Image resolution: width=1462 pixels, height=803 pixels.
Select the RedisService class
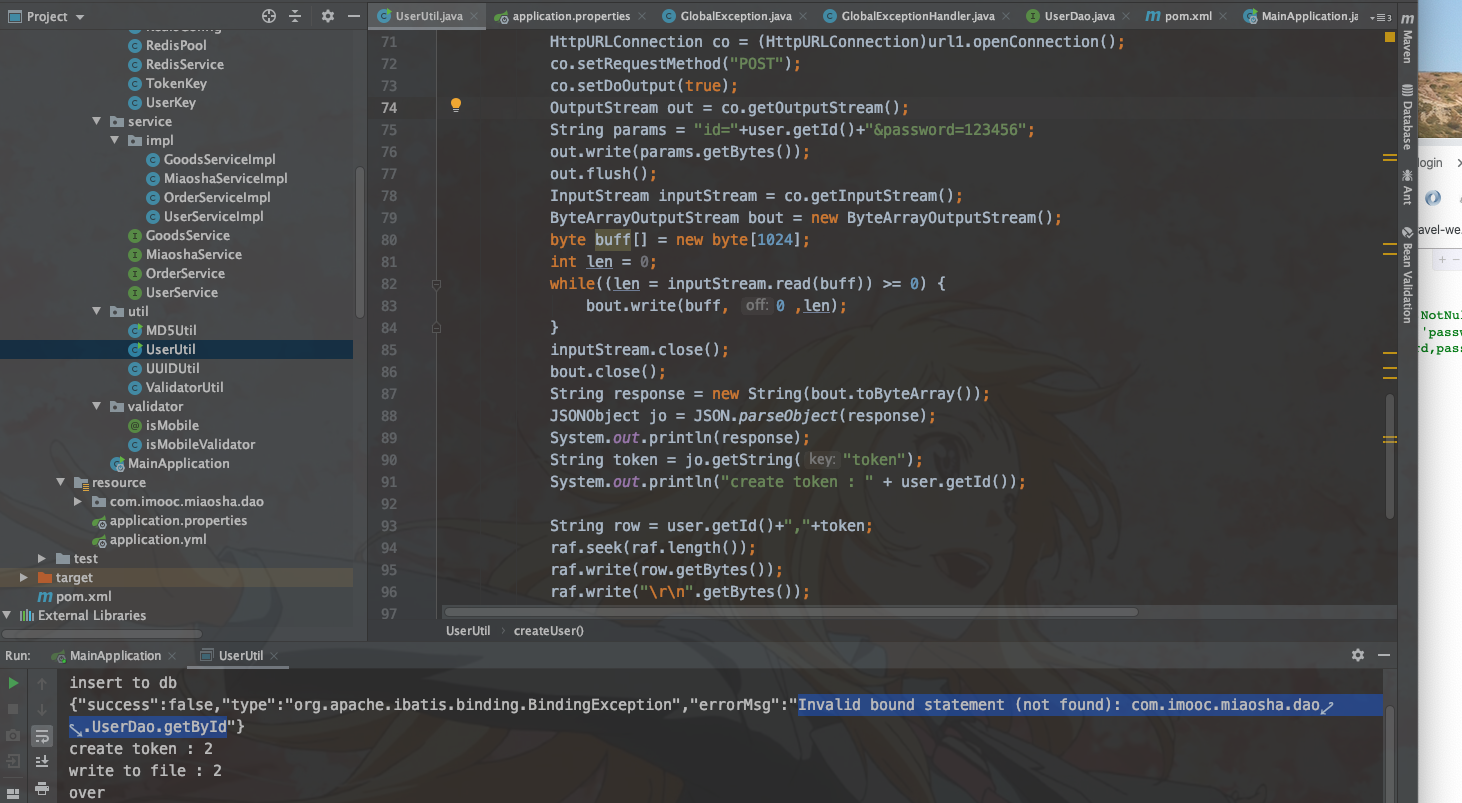[x=185, y=64]
